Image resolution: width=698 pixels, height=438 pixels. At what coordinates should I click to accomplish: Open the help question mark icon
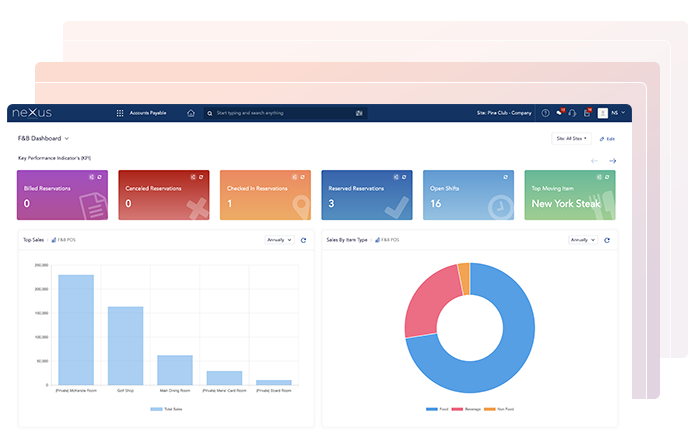(x=545, y=113)
